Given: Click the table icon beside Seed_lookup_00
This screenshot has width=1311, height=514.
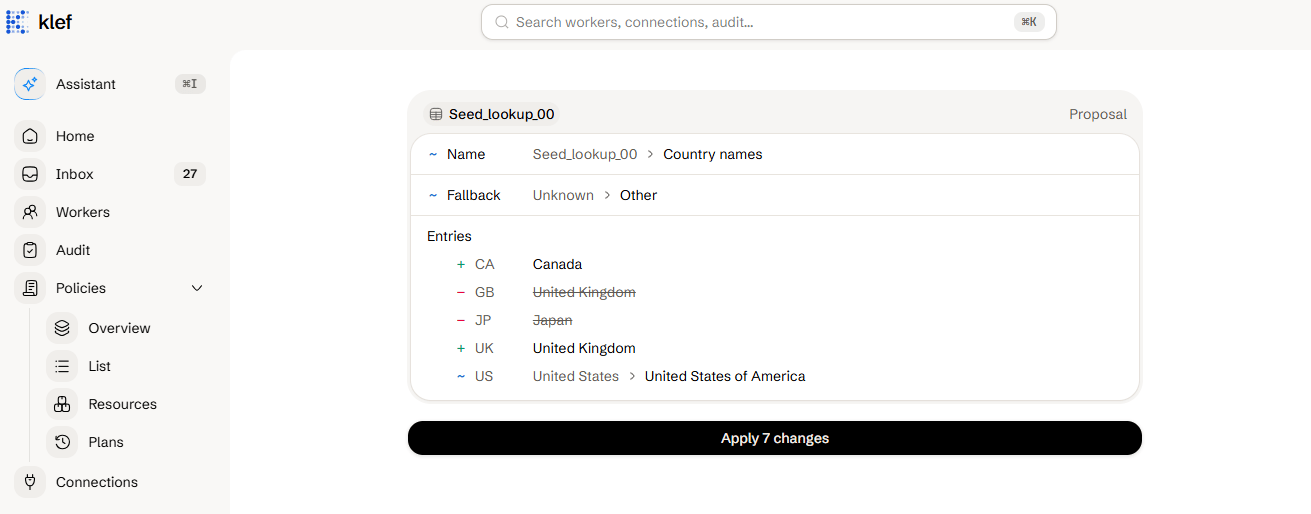Looking at the screenshot, I should pos(436,114).
